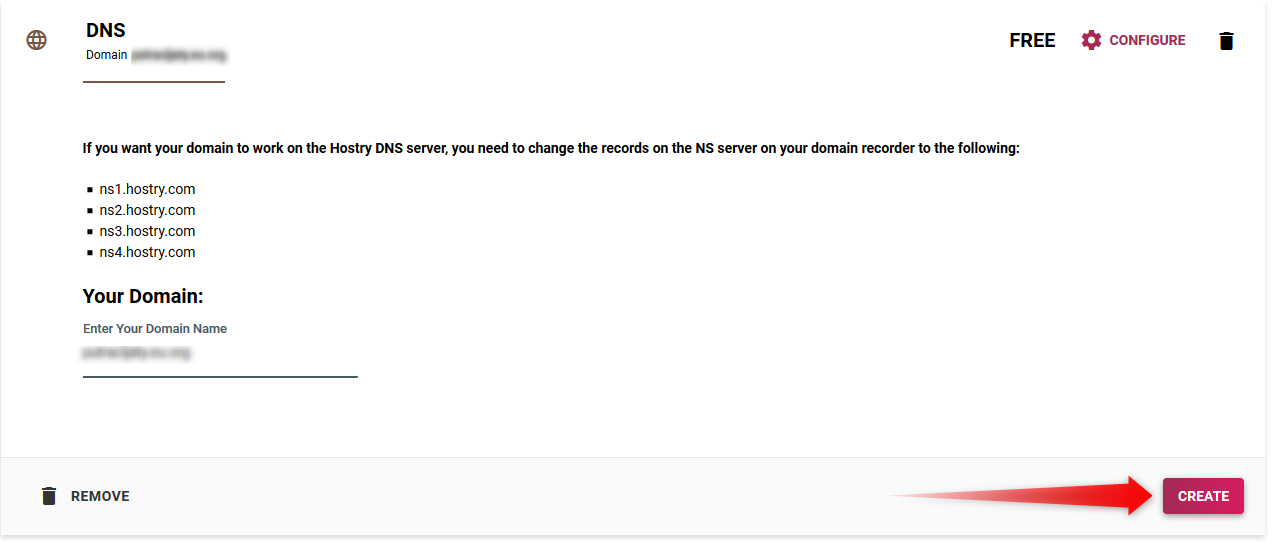The height and width of the screenshot is (542, 1272).
Task: Click the gear icon next to CONFIGURE
Action: pyautogui.click(x=1091, y=40)
